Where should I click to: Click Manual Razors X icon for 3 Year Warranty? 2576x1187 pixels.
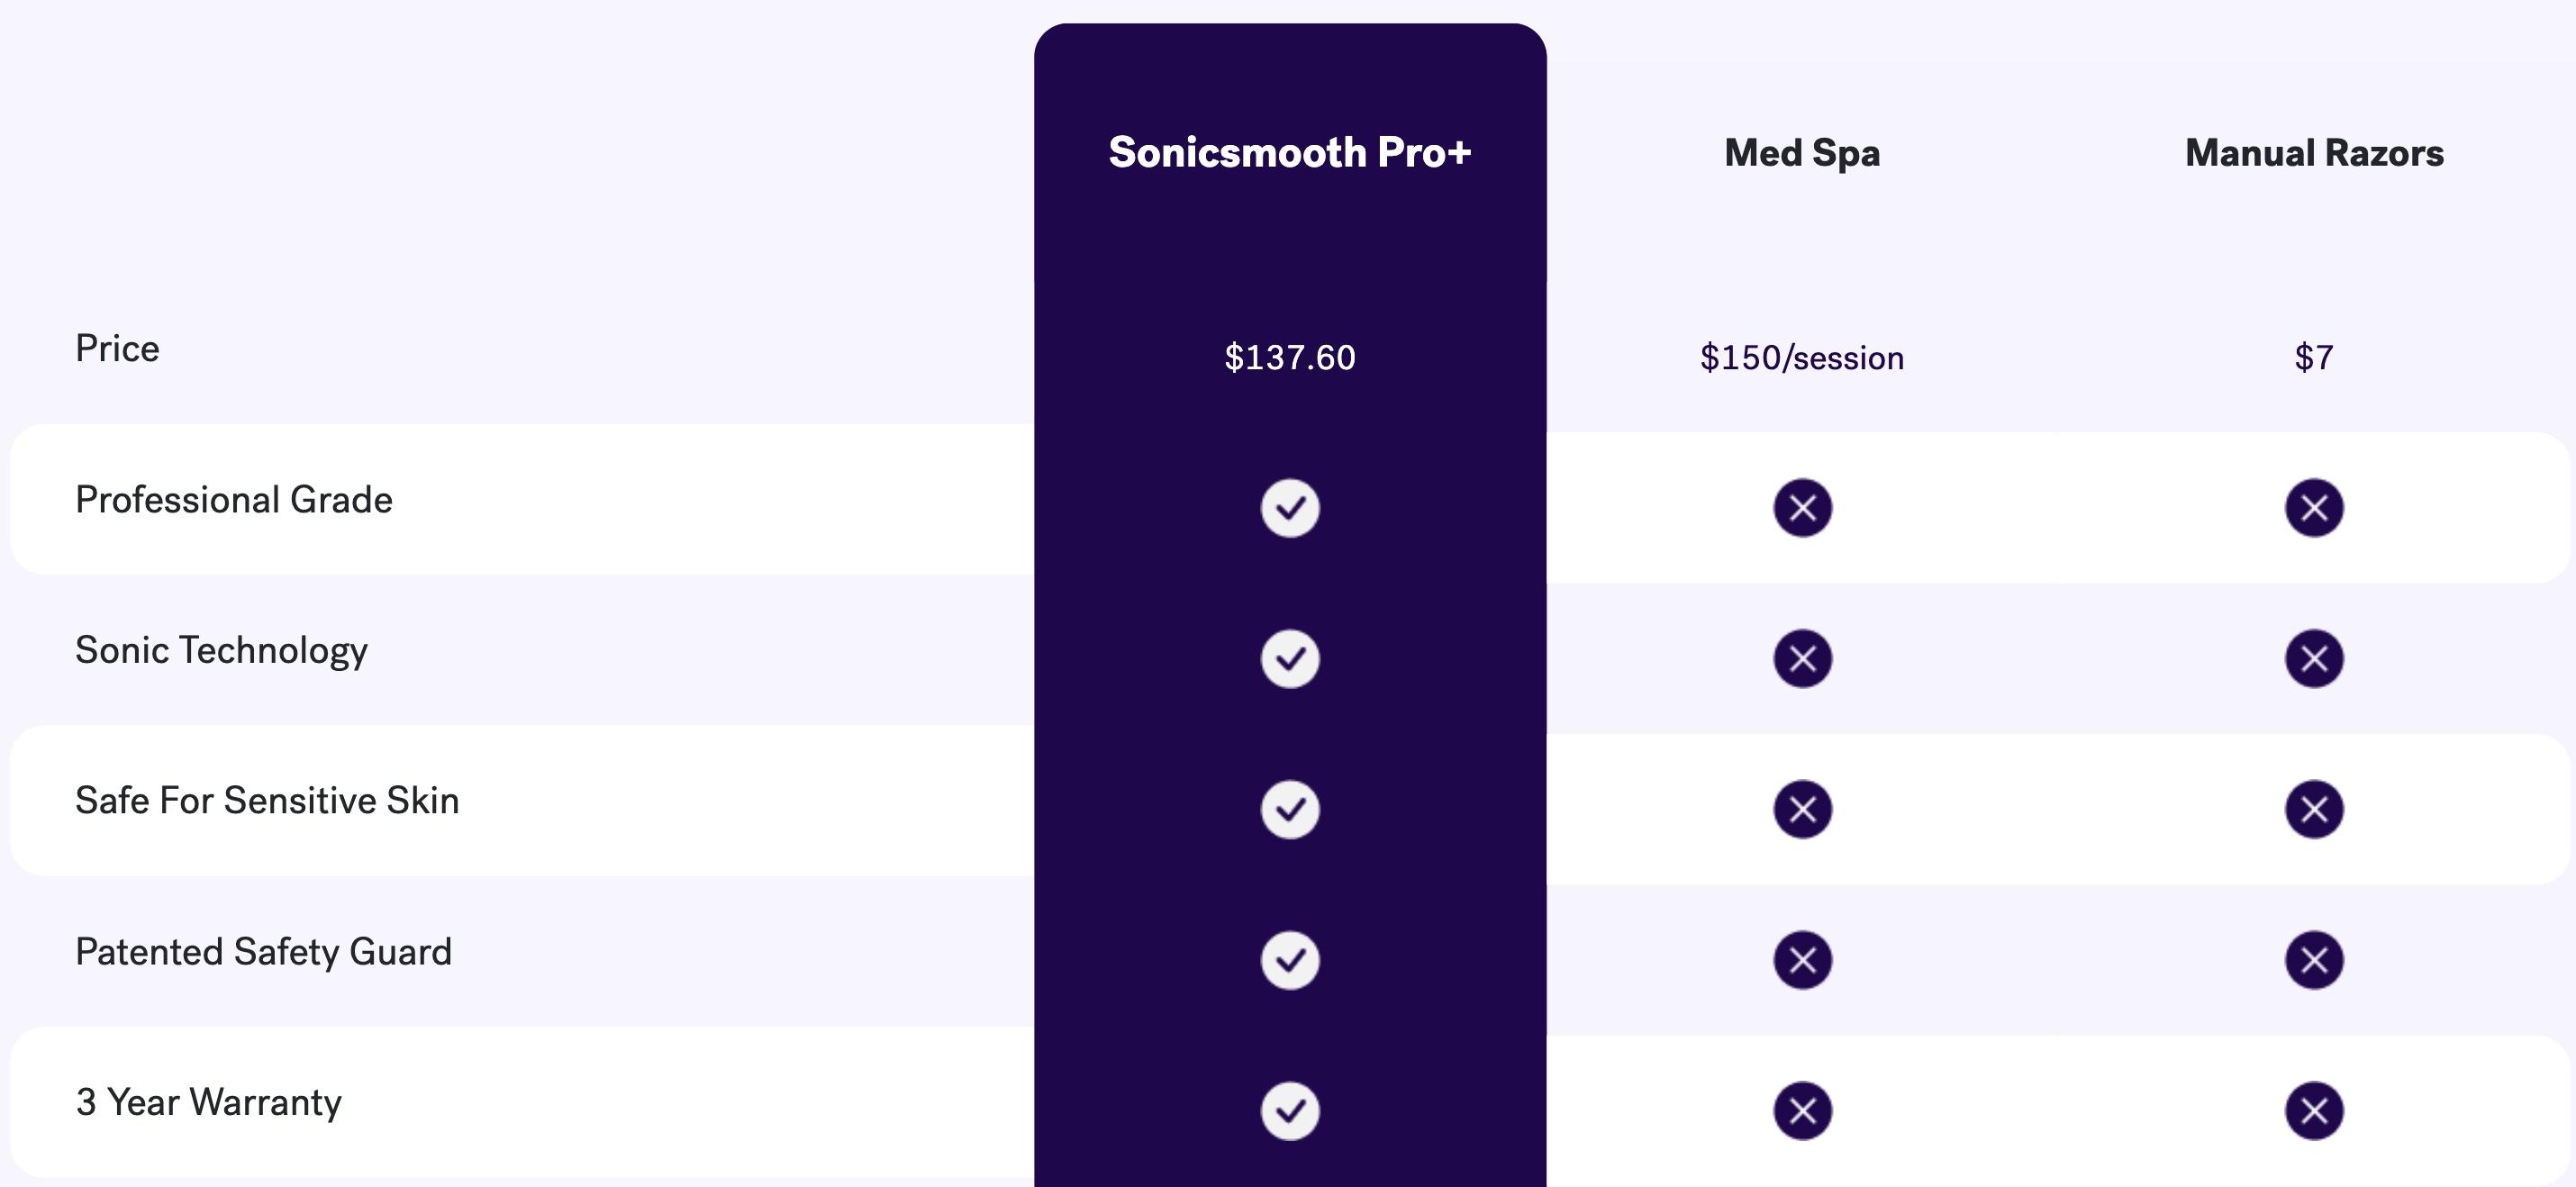point(2314,1110)
